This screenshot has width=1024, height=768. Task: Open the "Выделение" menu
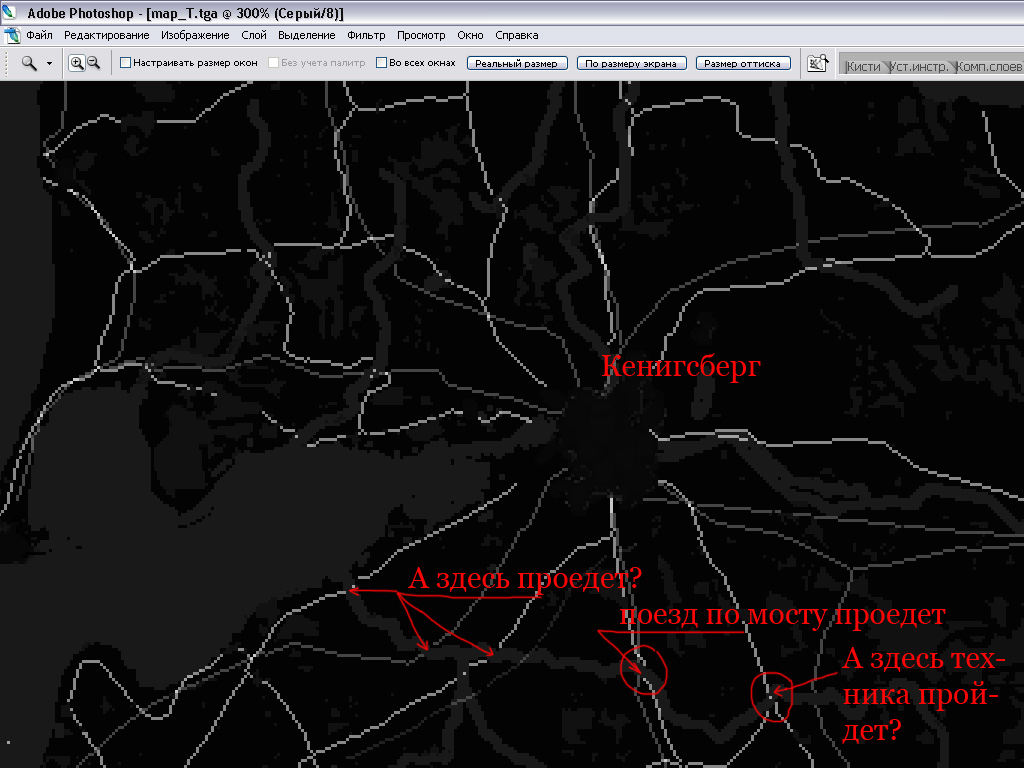(x=306, y=35)
